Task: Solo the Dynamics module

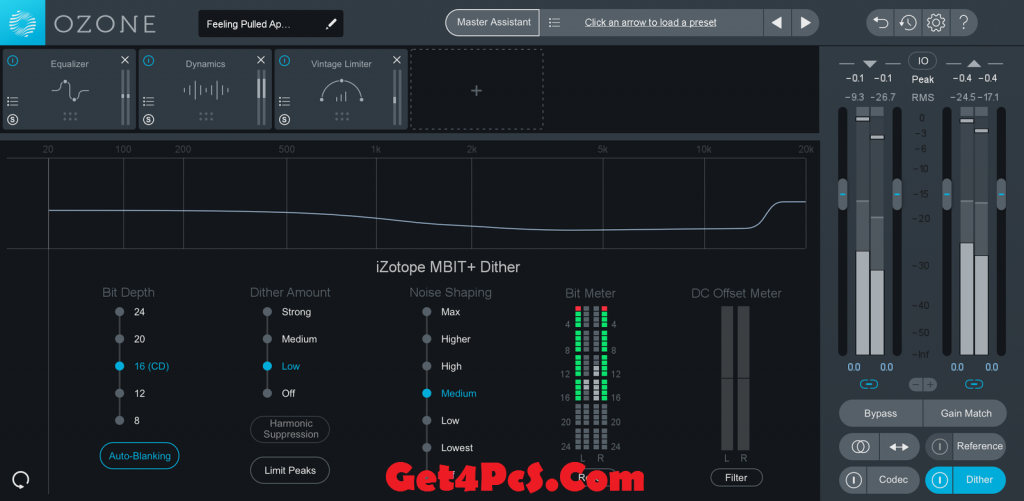Action: click(x=148, y=119)
